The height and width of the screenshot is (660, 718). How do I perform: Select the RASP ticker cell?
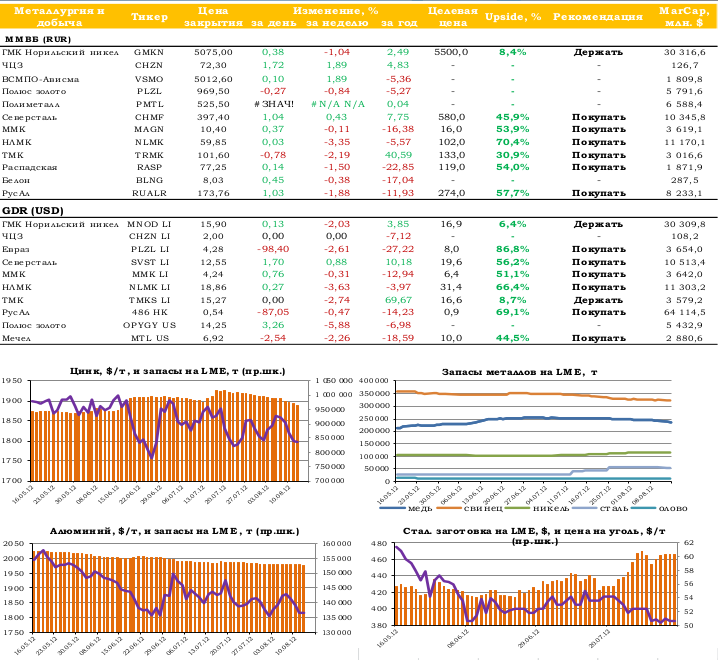(149, 167)
